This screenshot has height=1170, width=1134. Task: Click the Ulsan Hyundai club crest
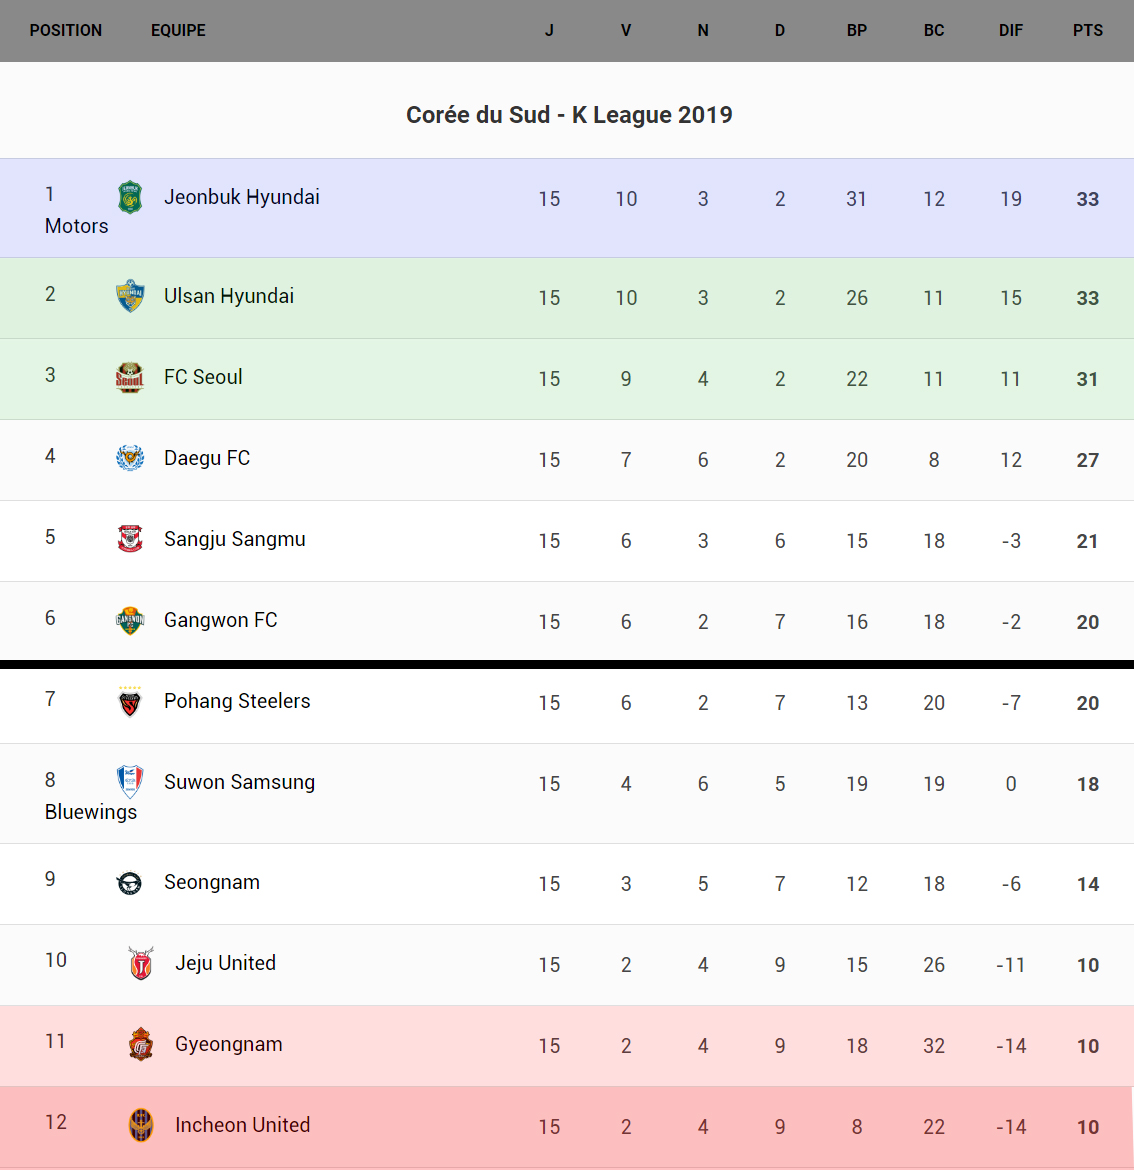click(130, 297)
